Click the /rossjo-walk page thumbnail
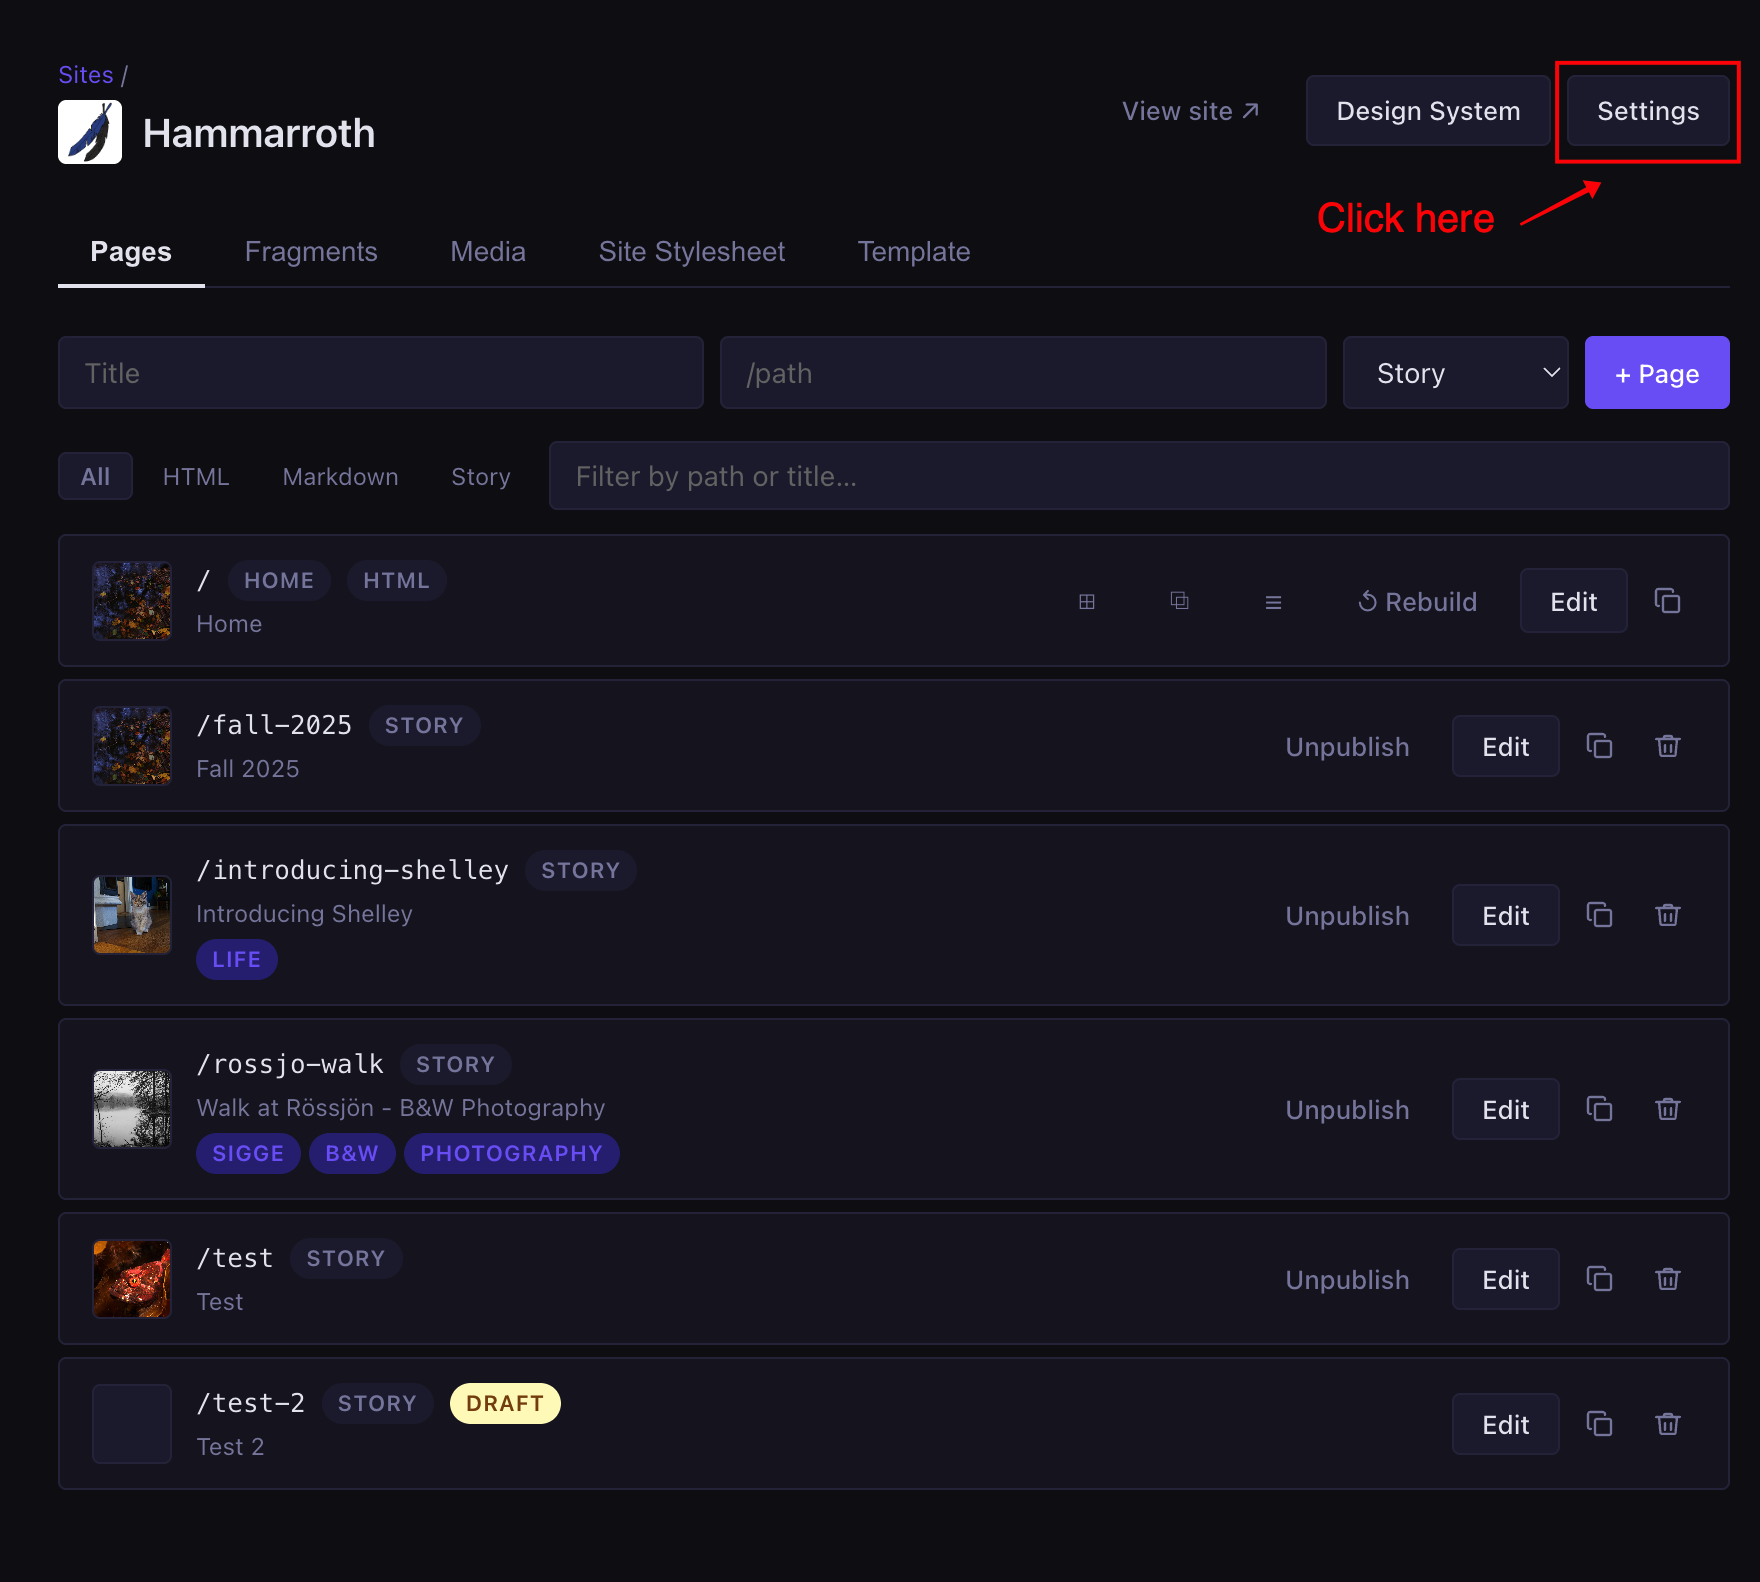1760x1582 pixels. pos(131,1108)
